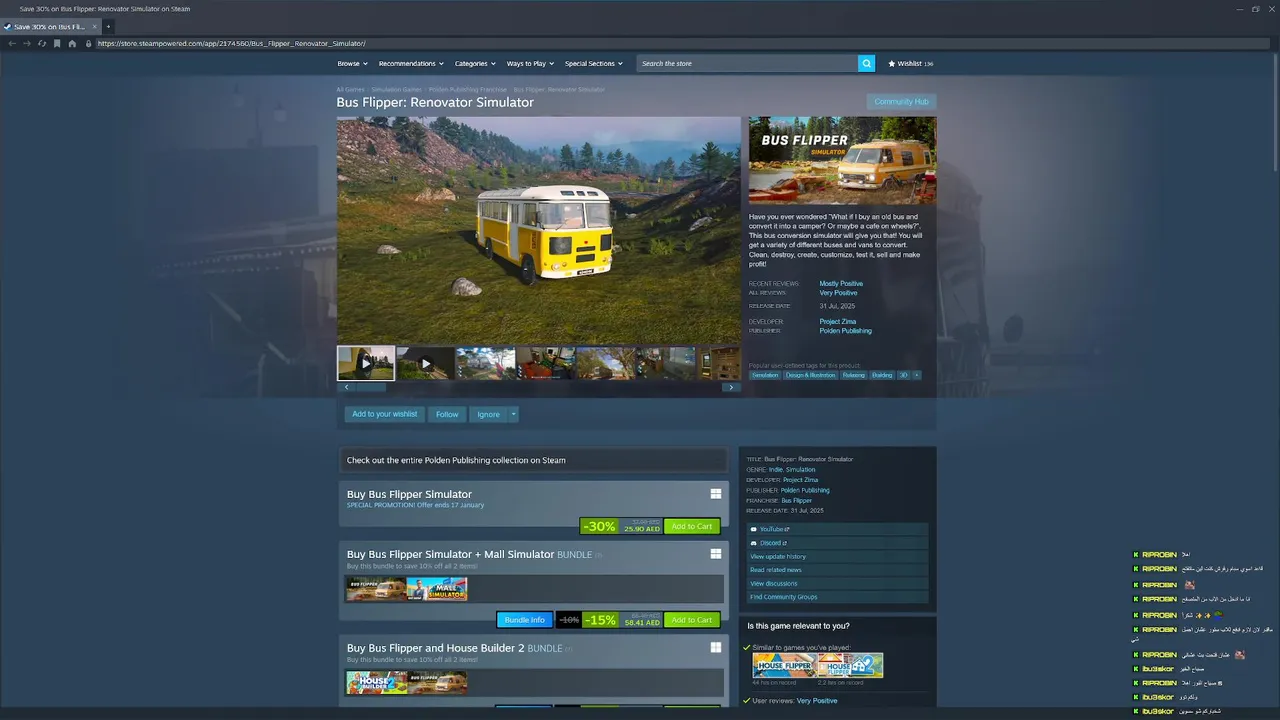Add Bus Flipper Simulator to cart
Image resolution: width=1280 pixels, height=720 pixels.
[x=692, y=526]
